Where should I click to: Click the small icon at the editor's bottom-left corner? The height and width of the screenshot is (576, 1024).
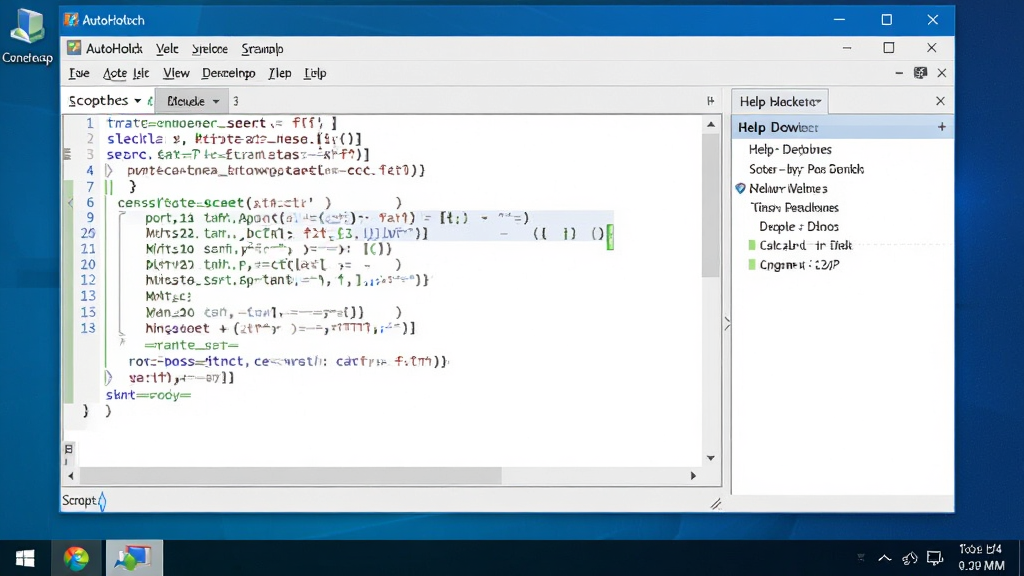pyautogui.click(x=69, y=449)
